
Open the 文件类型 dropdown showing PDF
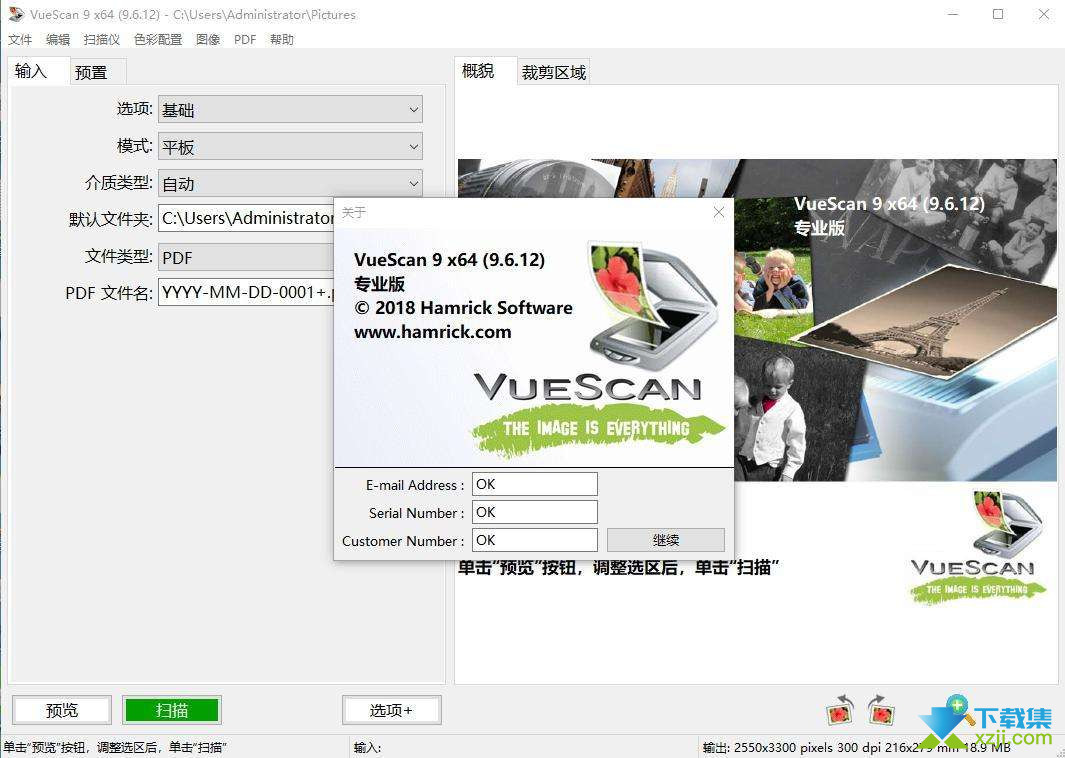coord(246,257)
